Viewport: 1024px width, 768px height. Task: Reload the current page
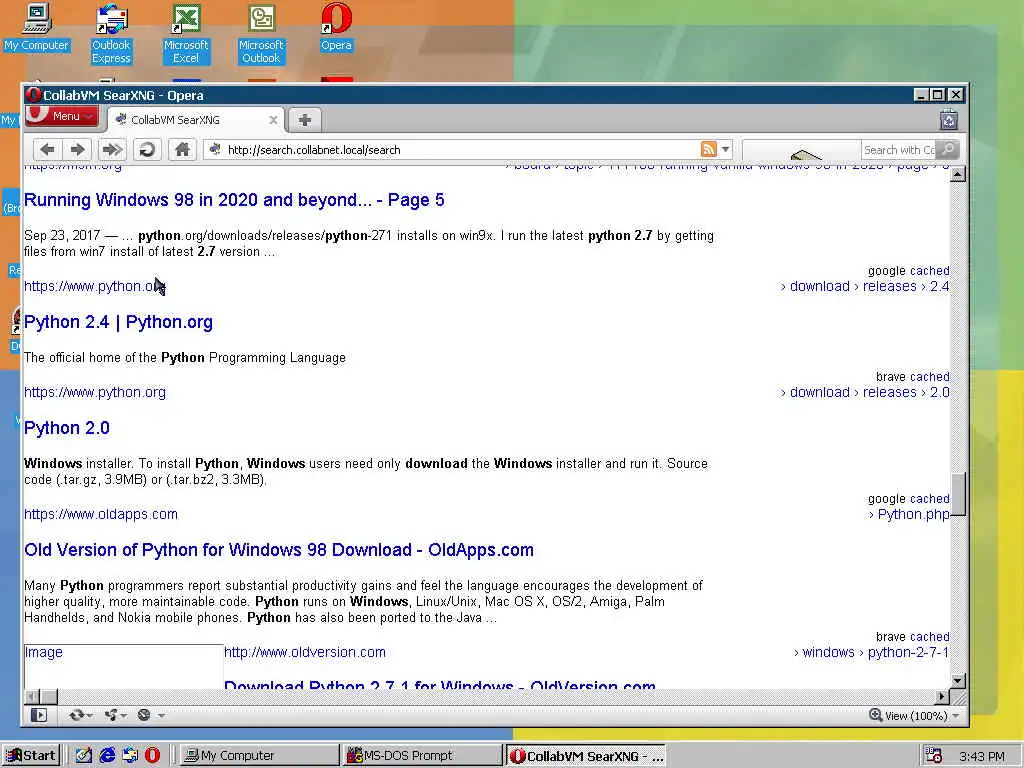147,150
